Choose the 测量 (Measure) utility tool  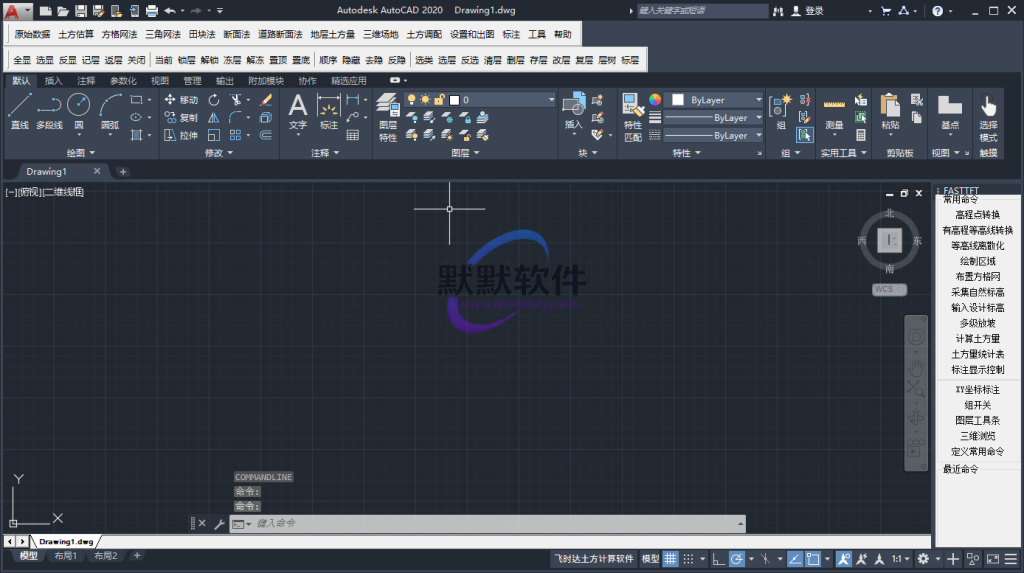834,110
